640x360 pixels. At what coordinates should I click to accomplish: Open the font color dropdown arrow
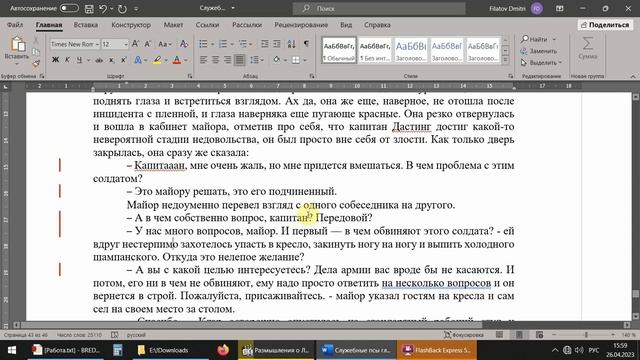(186, 60)
